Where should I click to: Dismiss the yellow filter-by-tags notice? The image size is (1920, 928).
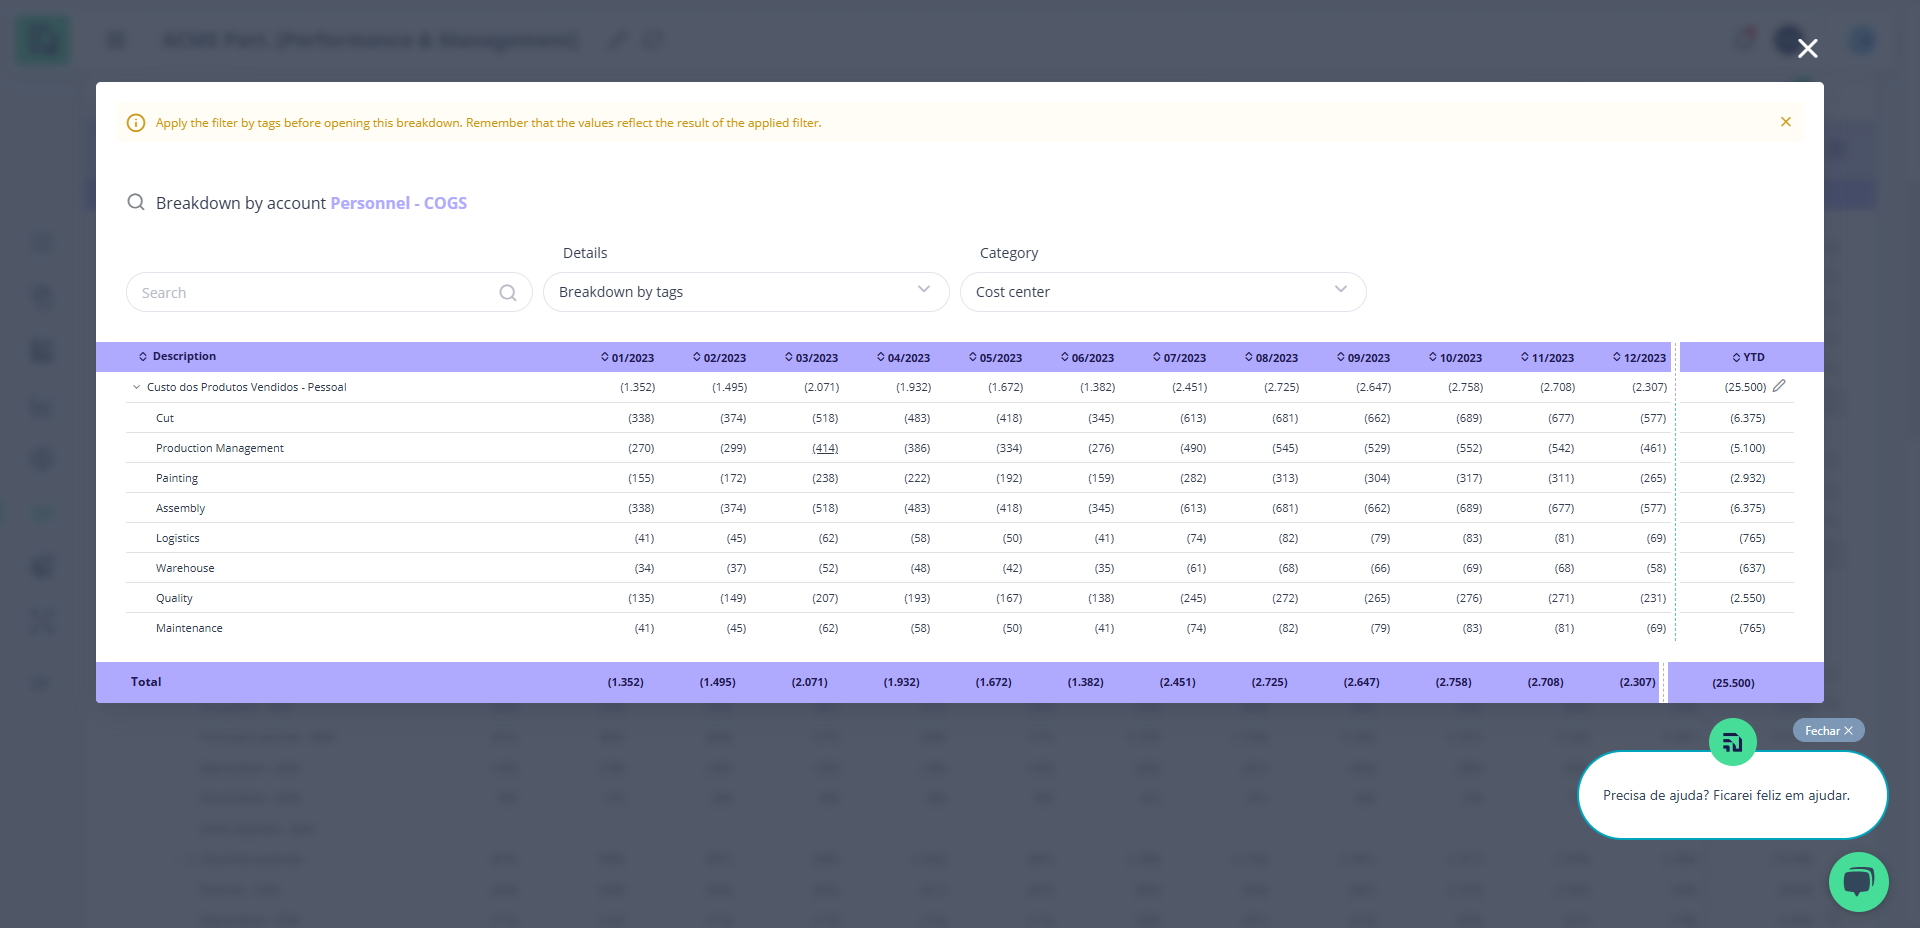[x=1786, y=122]
